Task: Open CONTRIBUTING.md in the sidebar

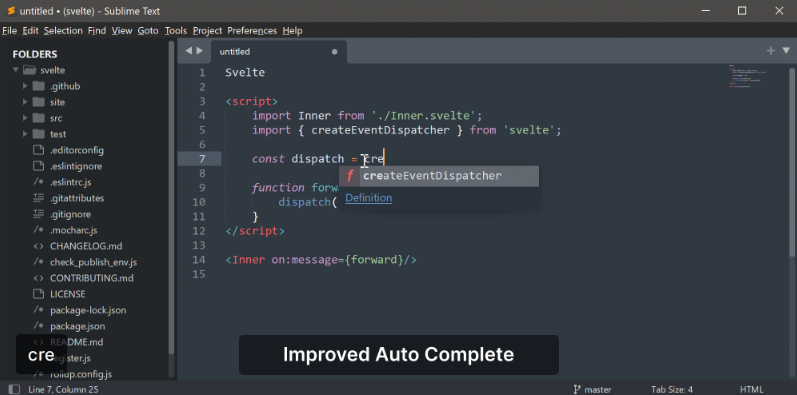Action: pos(91,278)
